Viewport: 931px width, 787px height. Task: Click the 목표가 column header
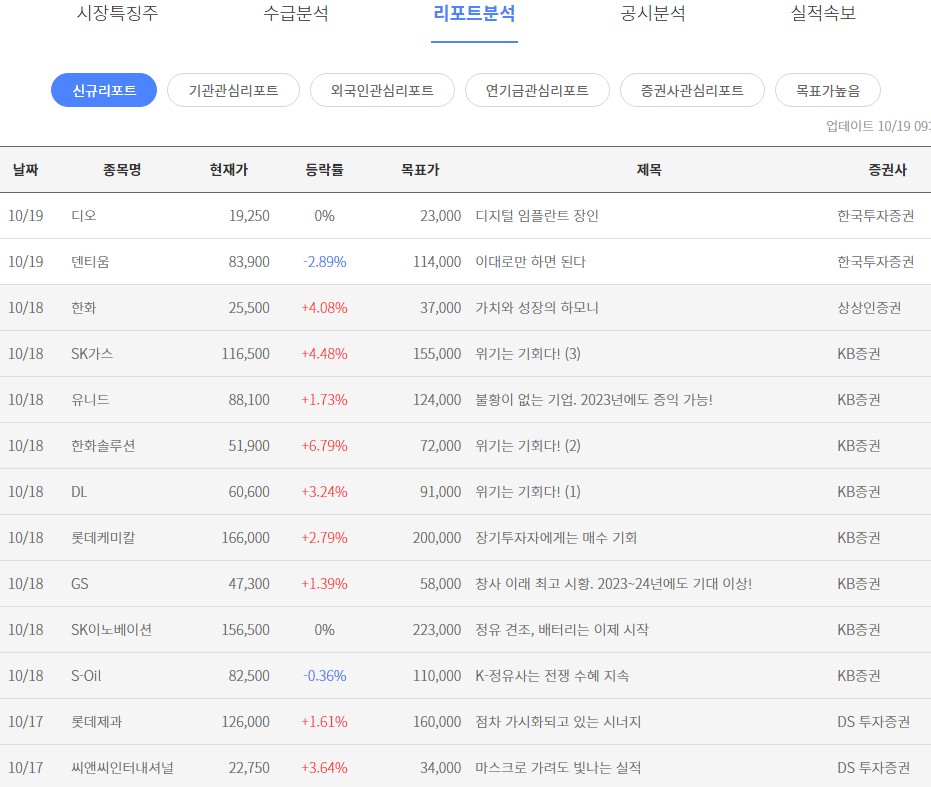point(420,170)
